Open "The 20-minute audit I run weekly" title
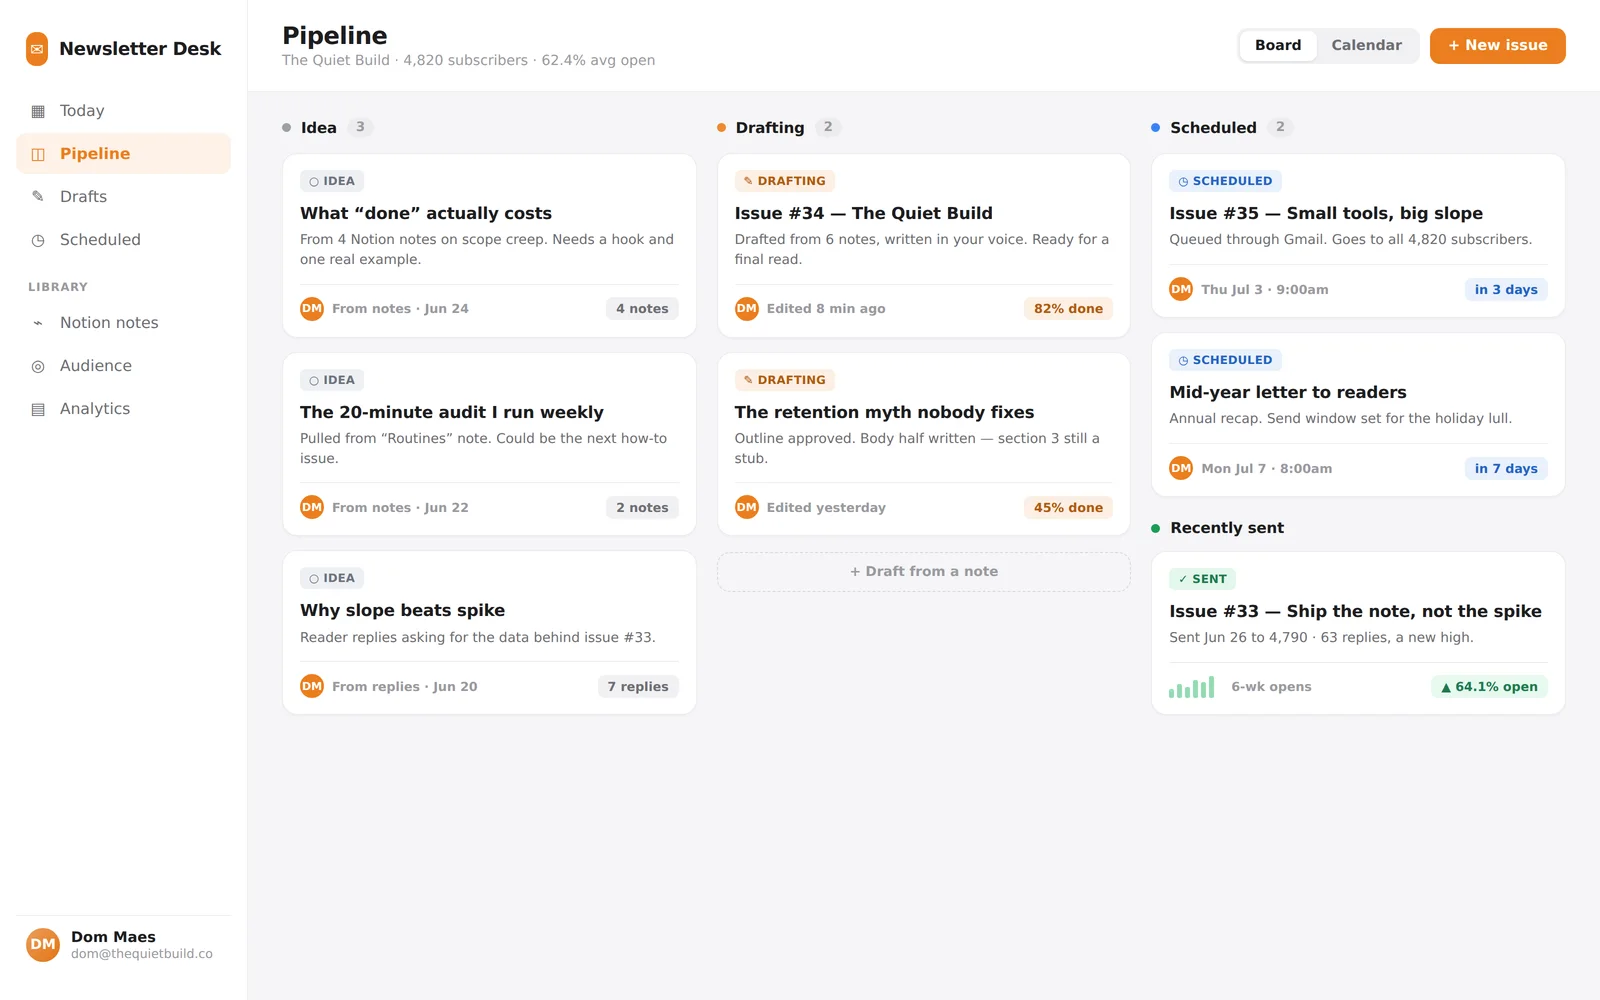This screenshot has height=1000, width=1600. (452, 412)
